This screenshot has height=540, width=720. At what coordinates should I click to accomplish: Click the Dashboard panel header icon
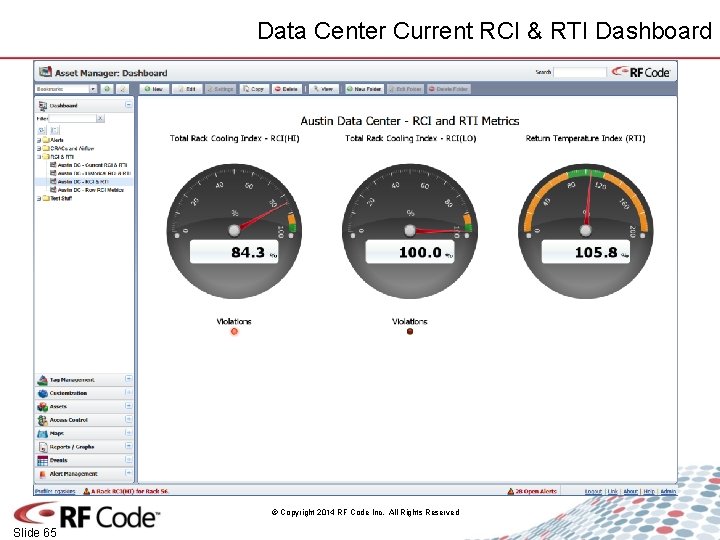point(43,106)
